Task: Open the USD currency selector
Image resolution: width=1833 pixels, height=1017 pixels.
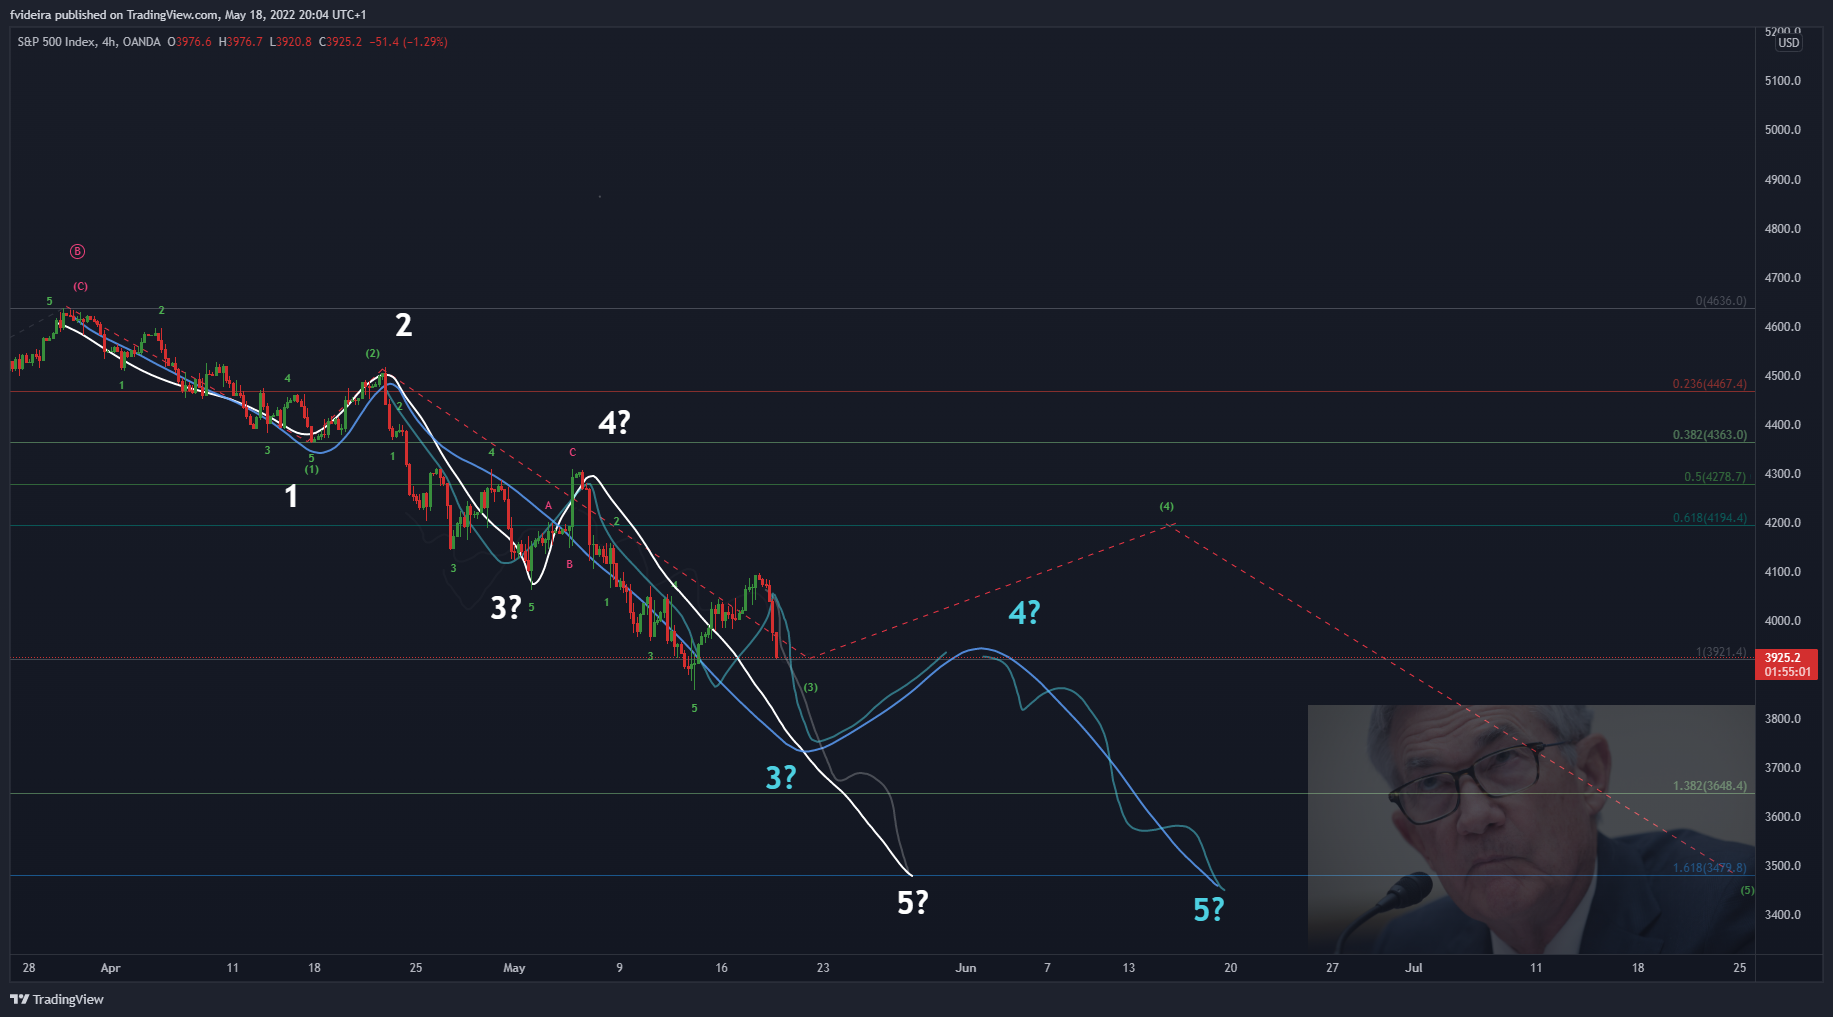Action: [1788, 43]
